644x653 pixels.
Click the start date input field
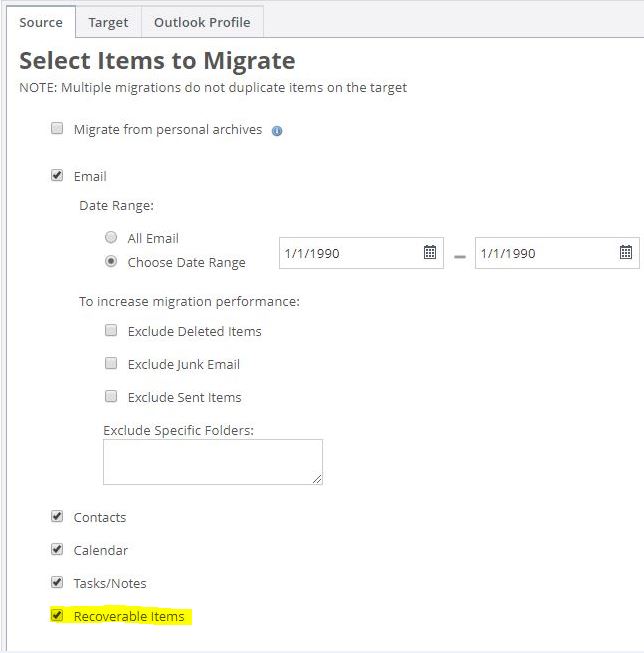coord(348,253)
